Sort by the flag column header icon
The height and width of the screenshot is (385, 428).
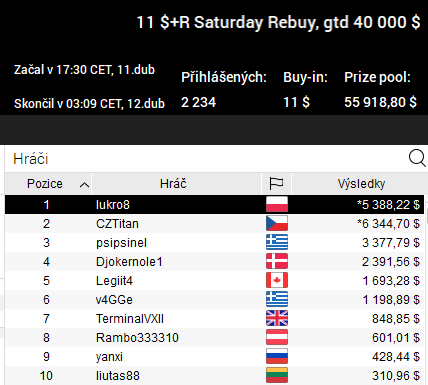(x=276, y=184)
